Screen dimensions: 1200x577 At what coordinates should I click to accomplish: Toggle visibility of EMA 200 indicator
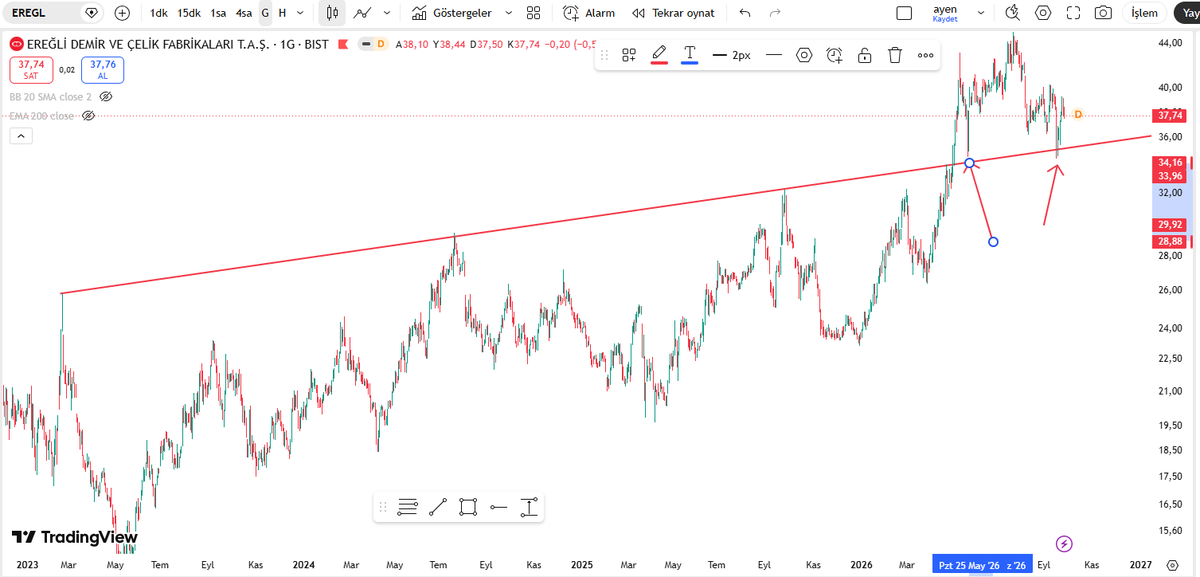tap(88, 116)
